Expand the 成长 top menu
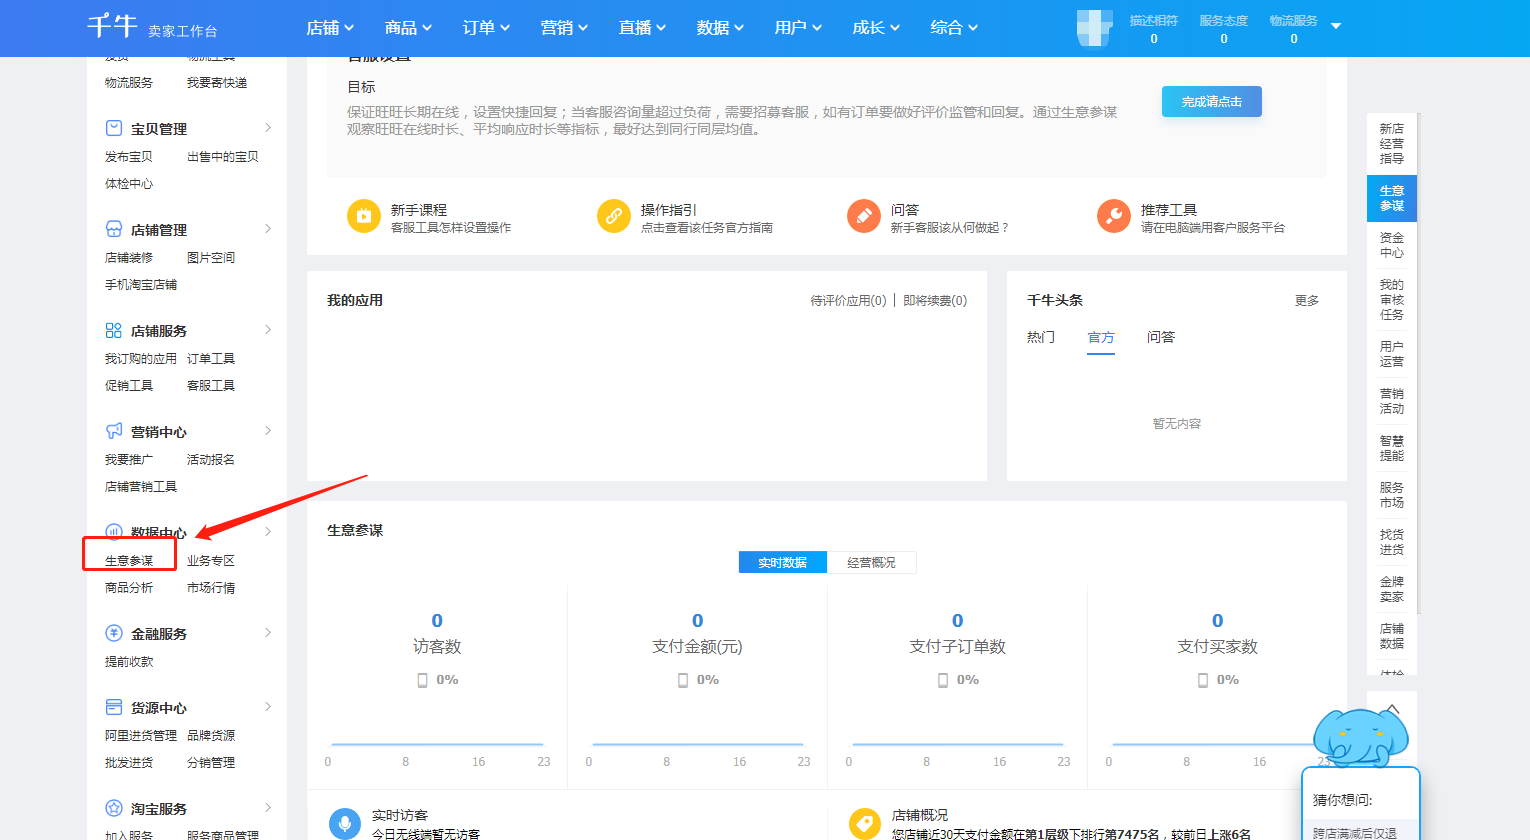The width and height of the screenshot is (1530, 840). [x=876, y=28]
